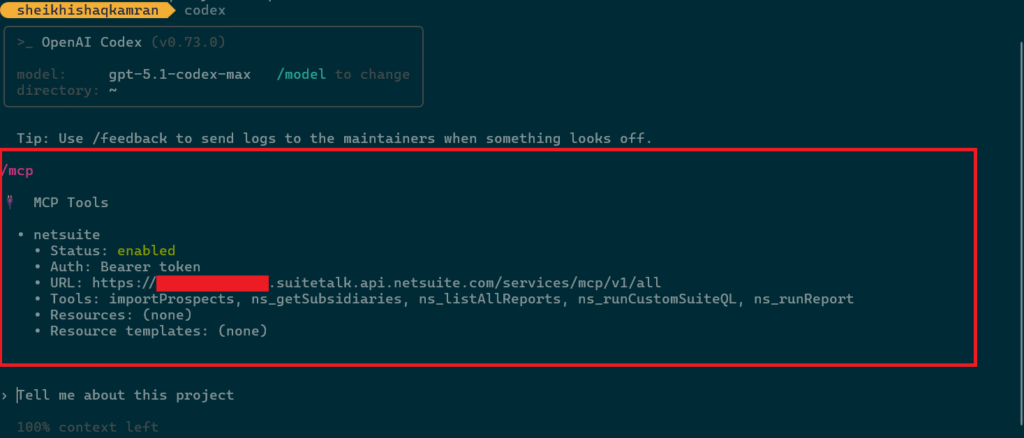
Task: Click the >_ terminal icon beside OpenAI Codex
Action: click(x=27, y=43)
